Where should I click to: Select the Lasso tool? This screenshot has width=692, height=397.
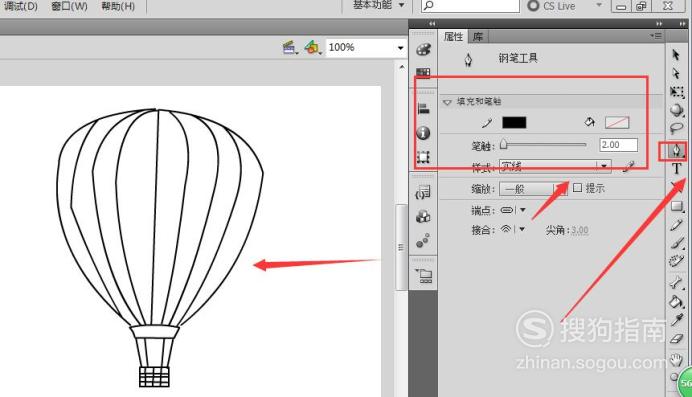[x=677, y=128]
